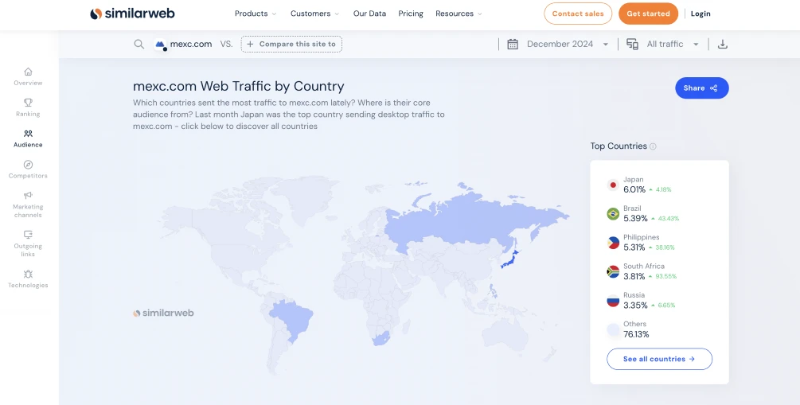Click the plus icon in Compare field
Image resolution: width=800 pixels, height=405 pixels.
(x=250, y=44)
